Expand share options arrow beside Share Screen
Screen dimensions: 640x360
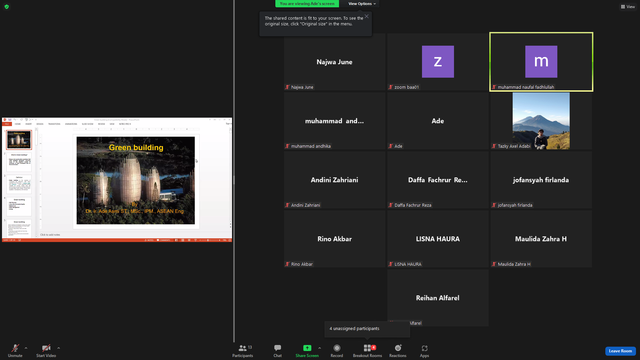320,348
